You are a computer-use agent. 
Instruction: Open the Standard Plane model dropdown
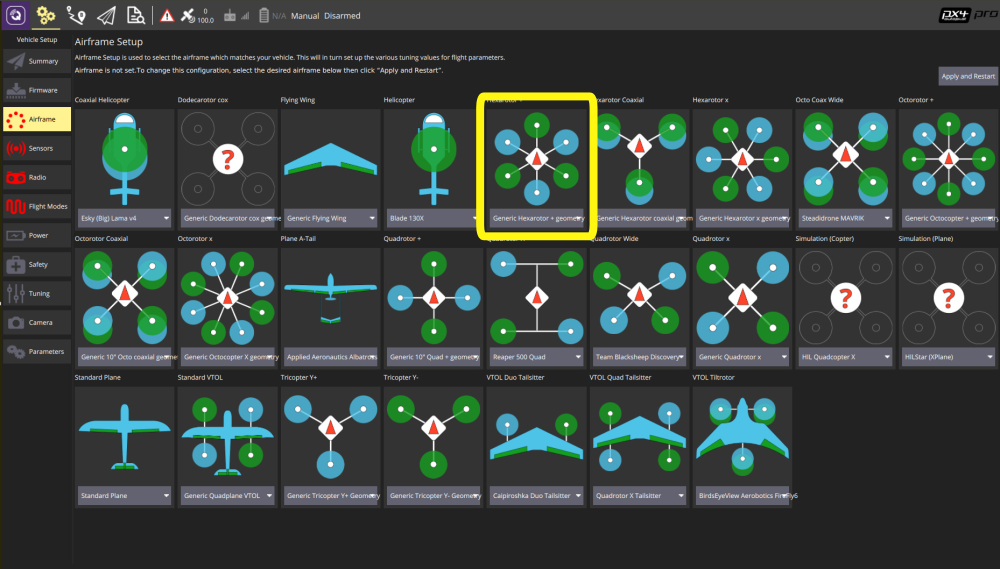pos(124,496)
